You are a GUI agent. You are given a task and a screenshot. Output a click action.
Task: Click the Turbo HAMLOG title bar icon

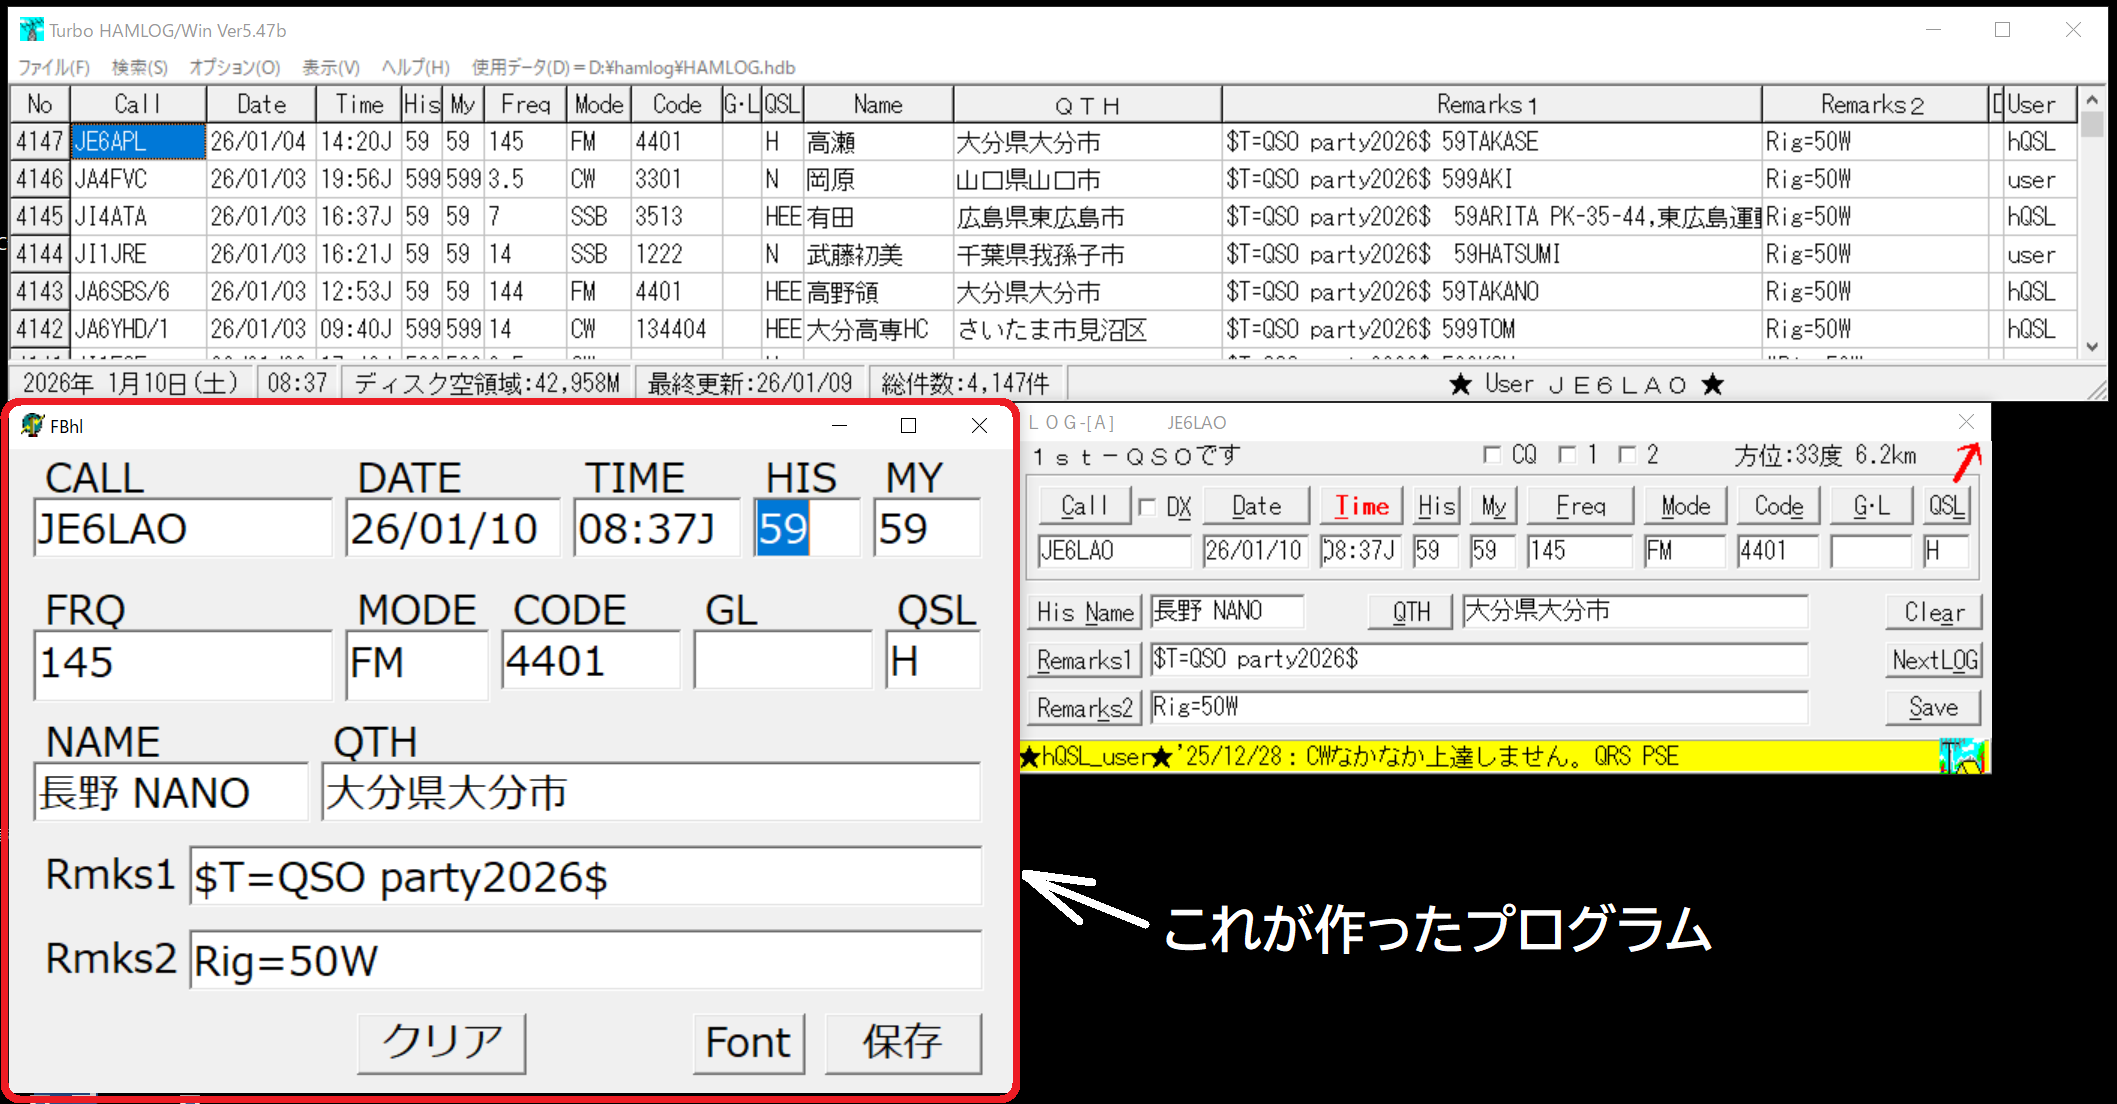(x=31, y=30)
